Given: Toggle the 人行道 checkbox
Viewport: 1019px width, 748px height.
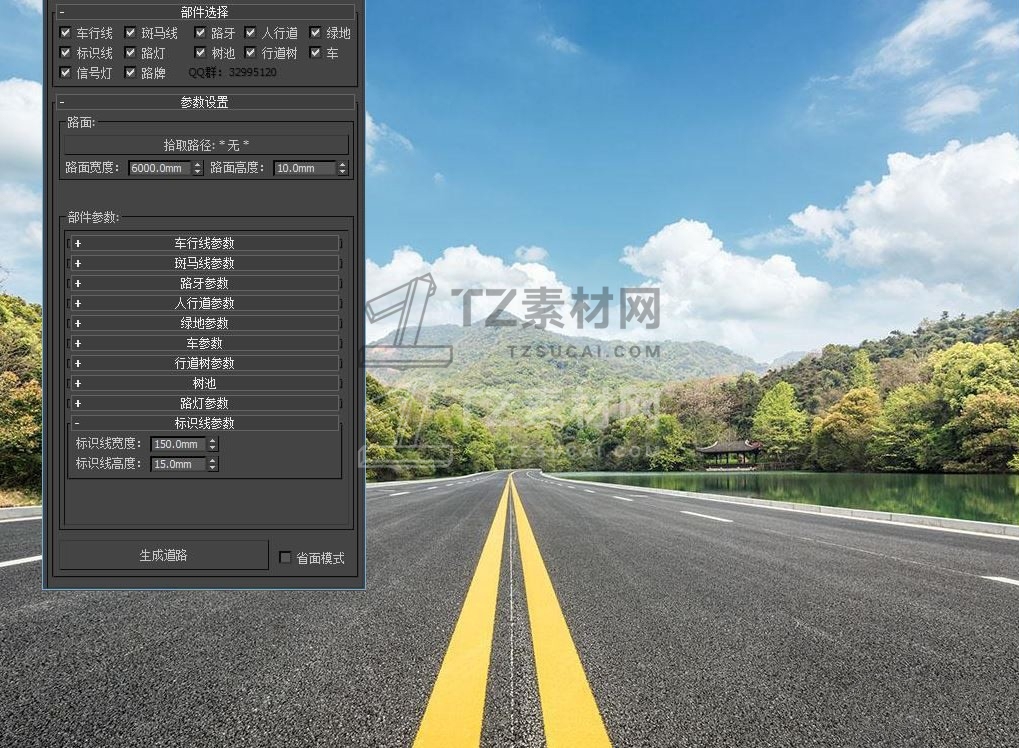Looking at the screenshot, I should [x=250, y=32].
